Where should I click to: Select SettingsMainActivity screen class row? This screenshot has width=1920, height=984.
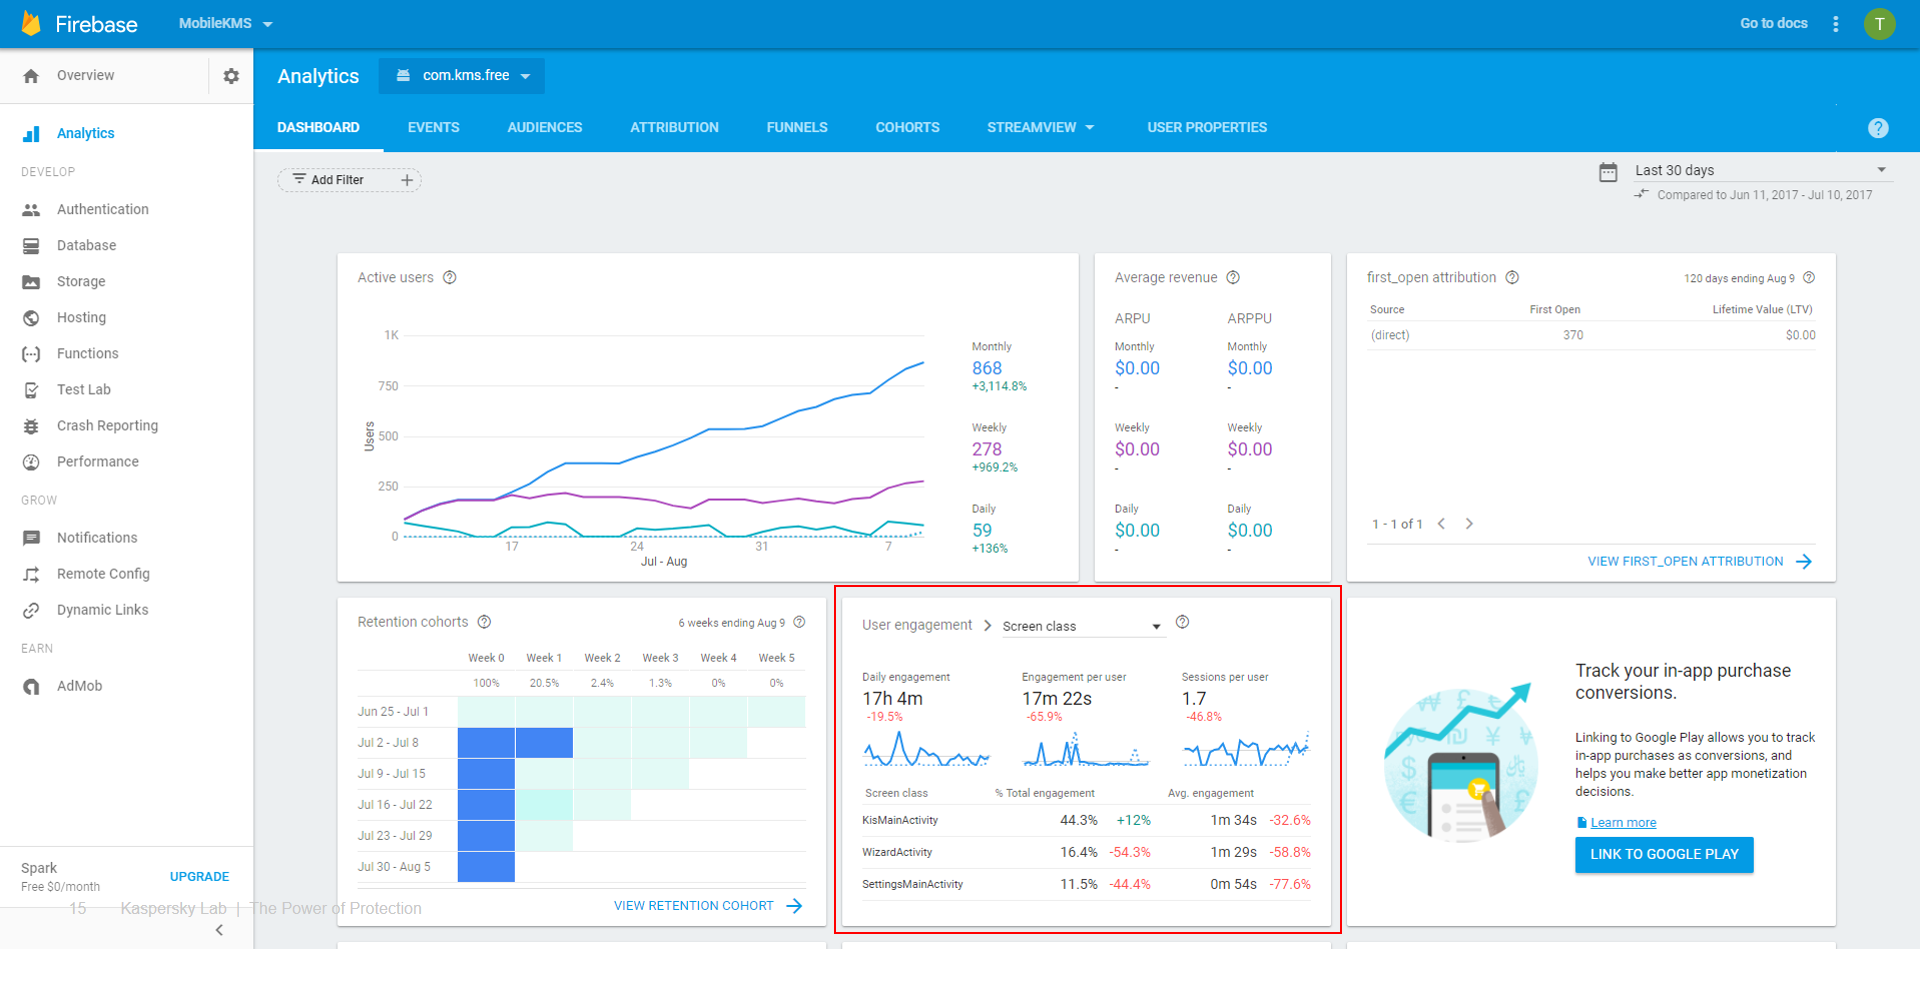(x=1086, y=884)
